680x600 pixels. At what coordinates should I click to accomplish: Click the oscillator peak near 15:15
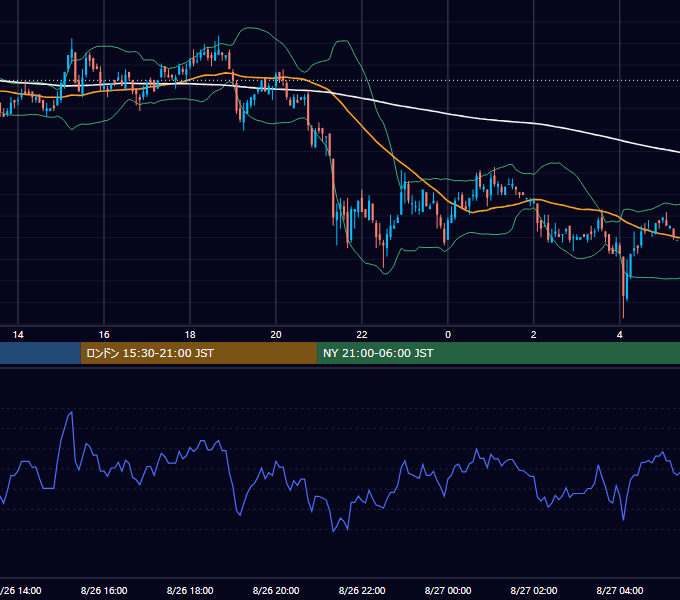tap(71, 413)
